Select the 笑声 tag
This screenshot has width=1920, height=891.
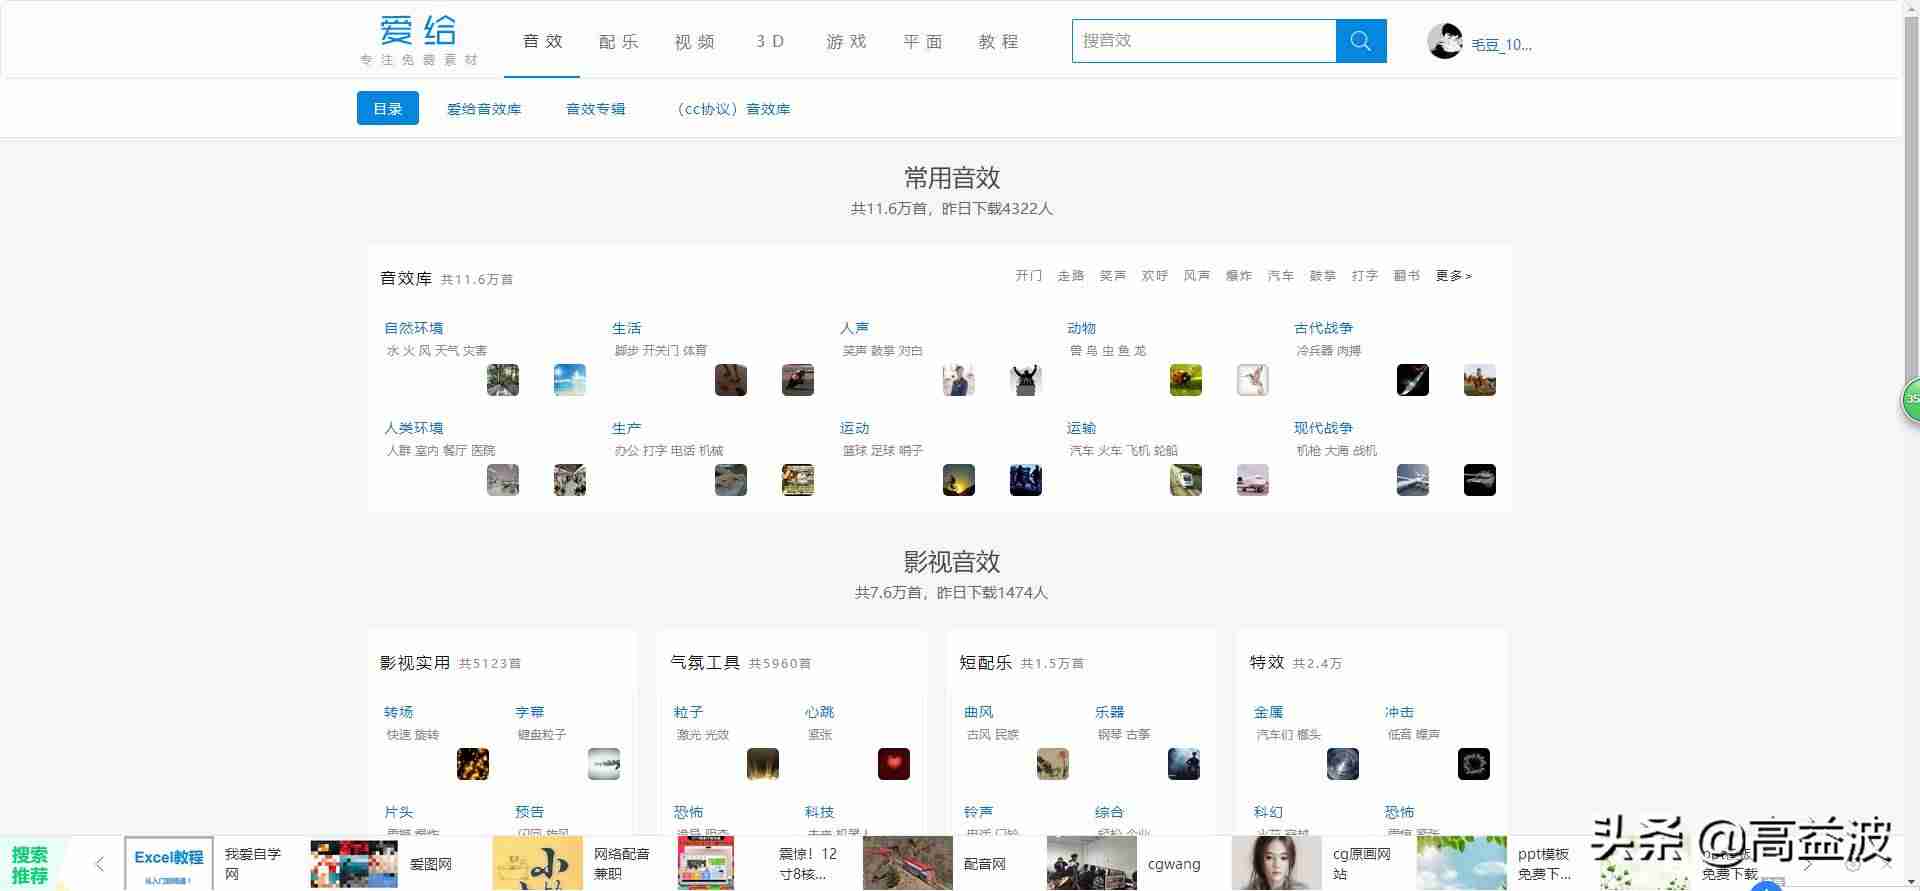coord(1113,276)
